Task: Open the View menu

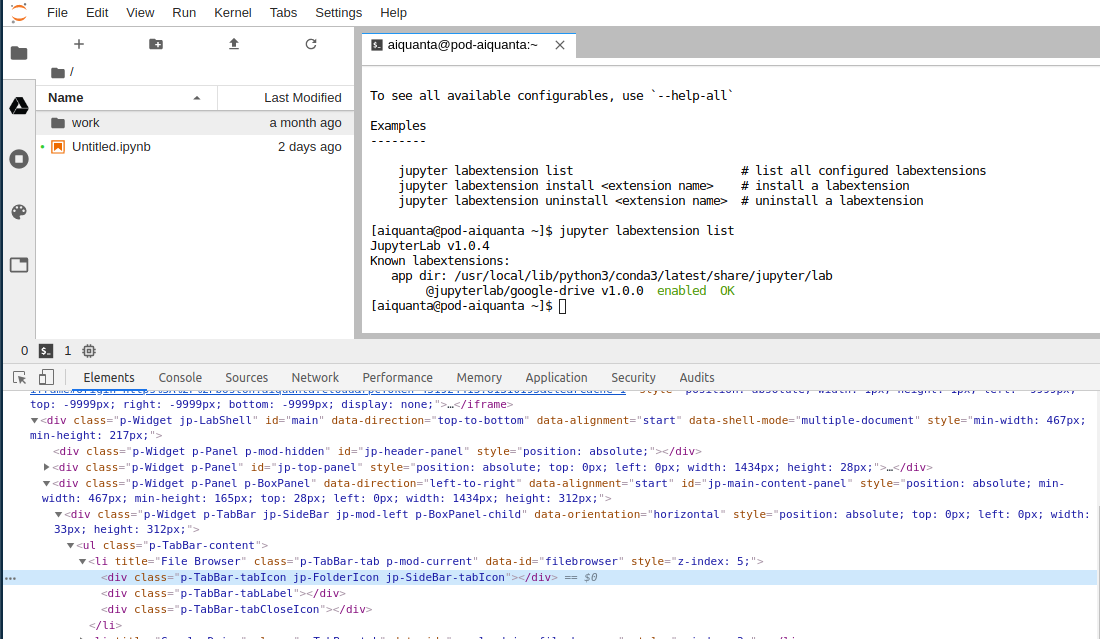Action: 140,13
